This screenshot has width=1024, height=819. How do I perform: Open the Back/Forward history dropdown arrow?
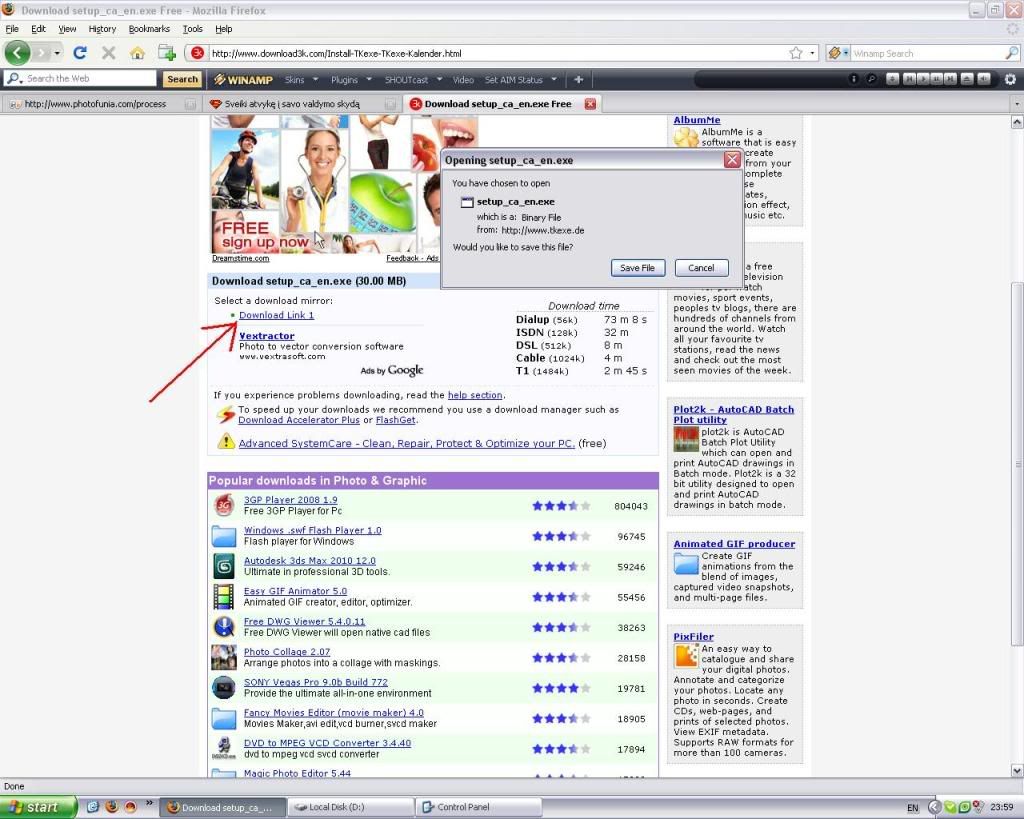57,53
